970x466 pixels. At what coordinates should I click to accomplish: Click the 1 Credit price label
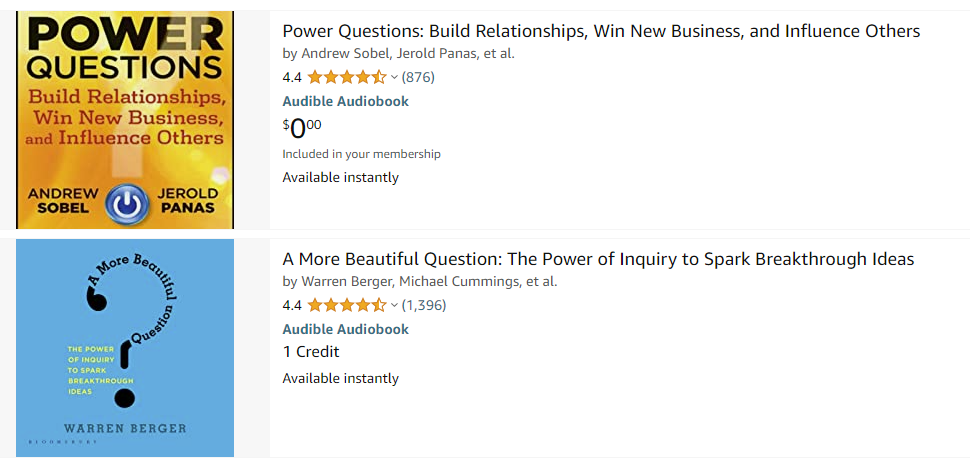point(311,352)
